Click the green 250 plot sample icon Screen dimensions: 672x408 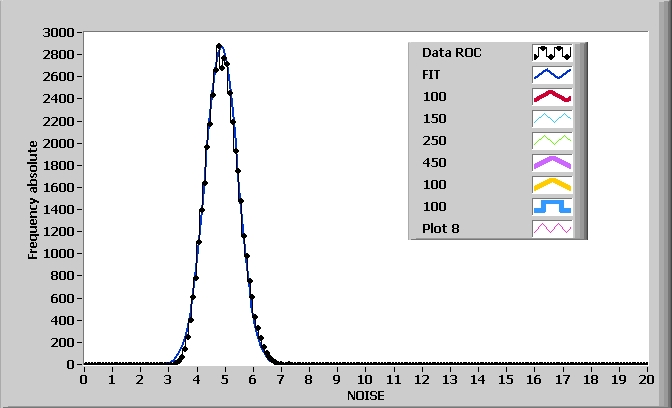[552, 141]
